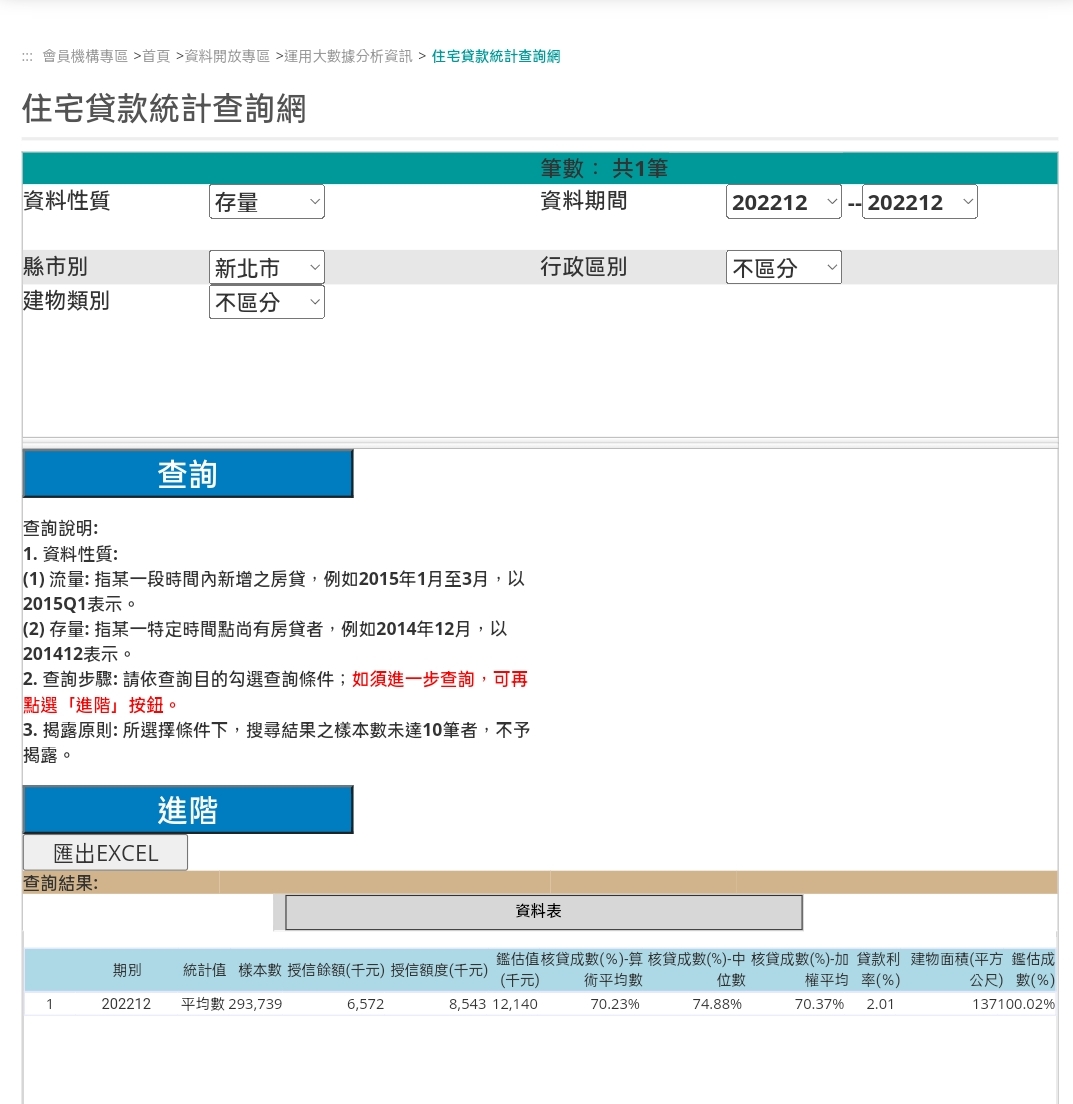Click the 70.23% cell
This screenshot has height=1104, width=1073.
(x=615, y=1004)
